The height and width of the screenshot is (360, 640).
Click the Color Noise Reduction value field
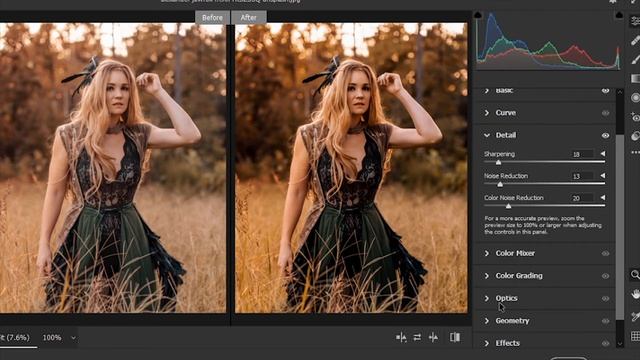pos(582,198)
